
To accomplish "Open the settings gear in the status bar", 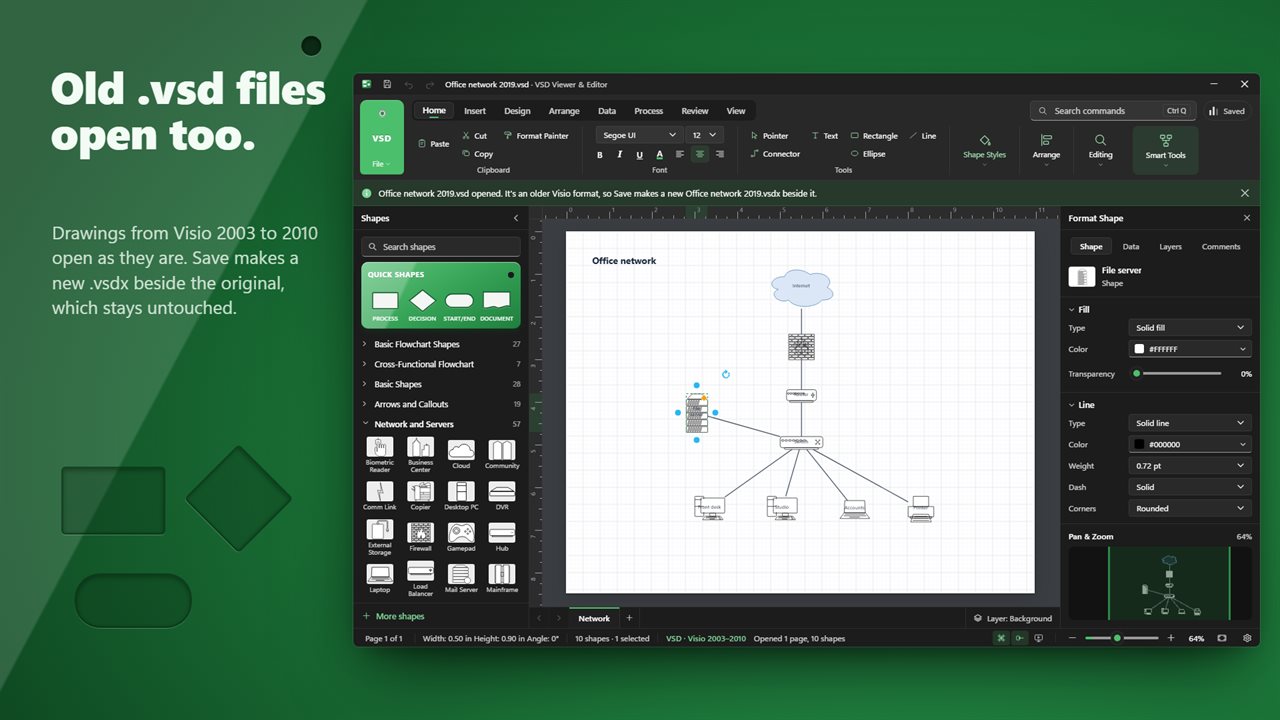I will pyautogui.click(x=1247, y=638).
